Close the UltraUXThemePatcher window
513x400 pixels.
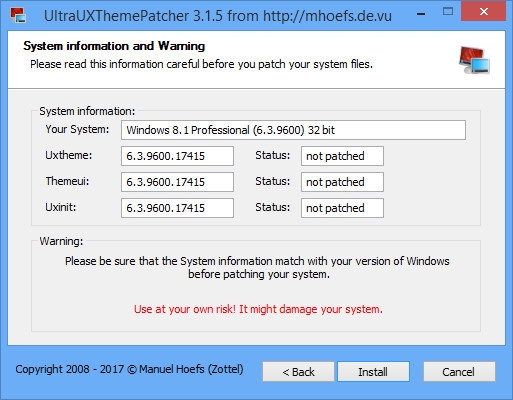coord(483,12)
